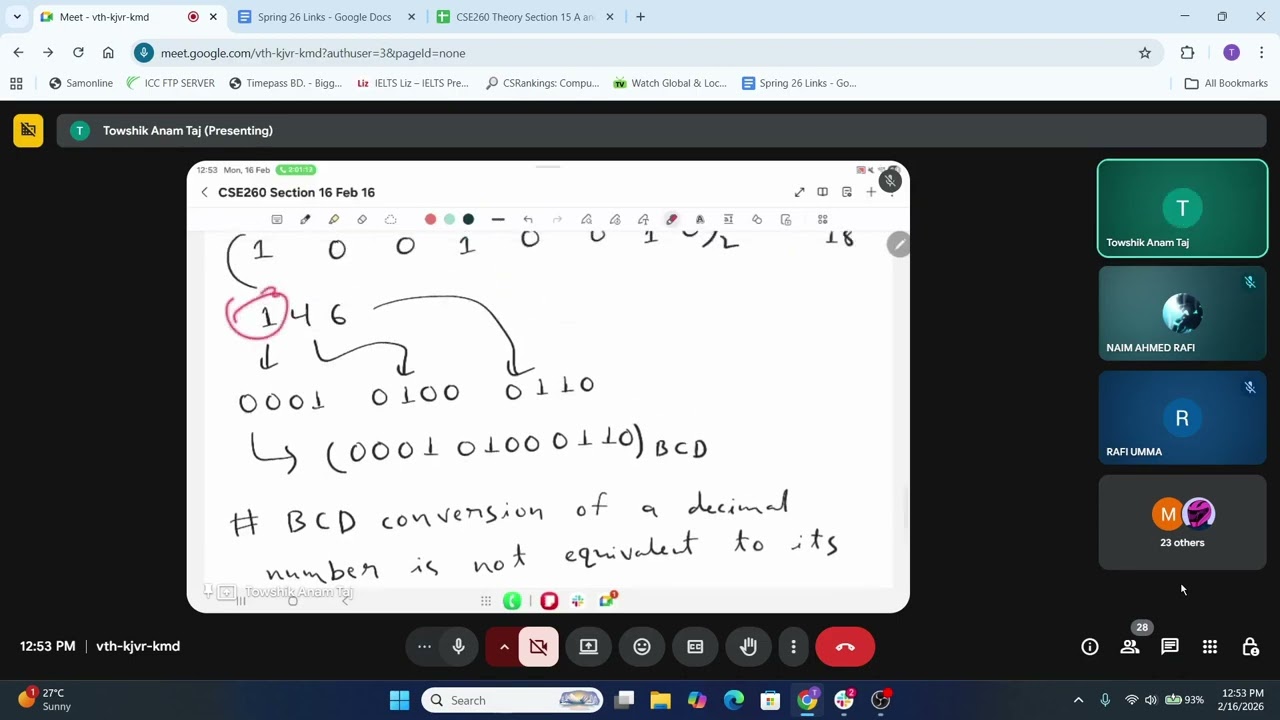The width and height of the screenshot is (1280, 720).
Task: Show hidden system tray icons
Action: (1078, 700)
